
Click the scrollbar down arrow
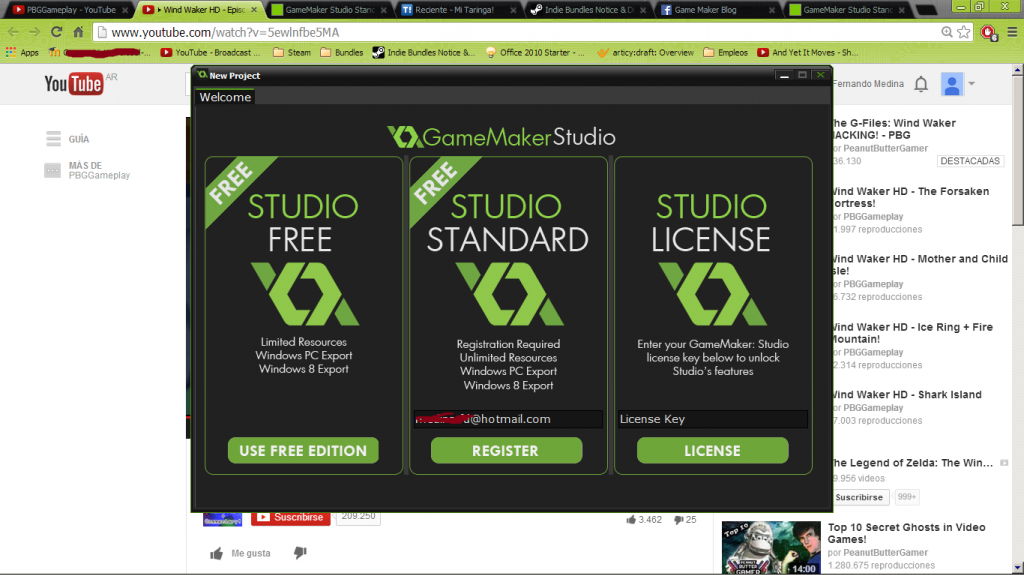click(x=1017, y=568)
